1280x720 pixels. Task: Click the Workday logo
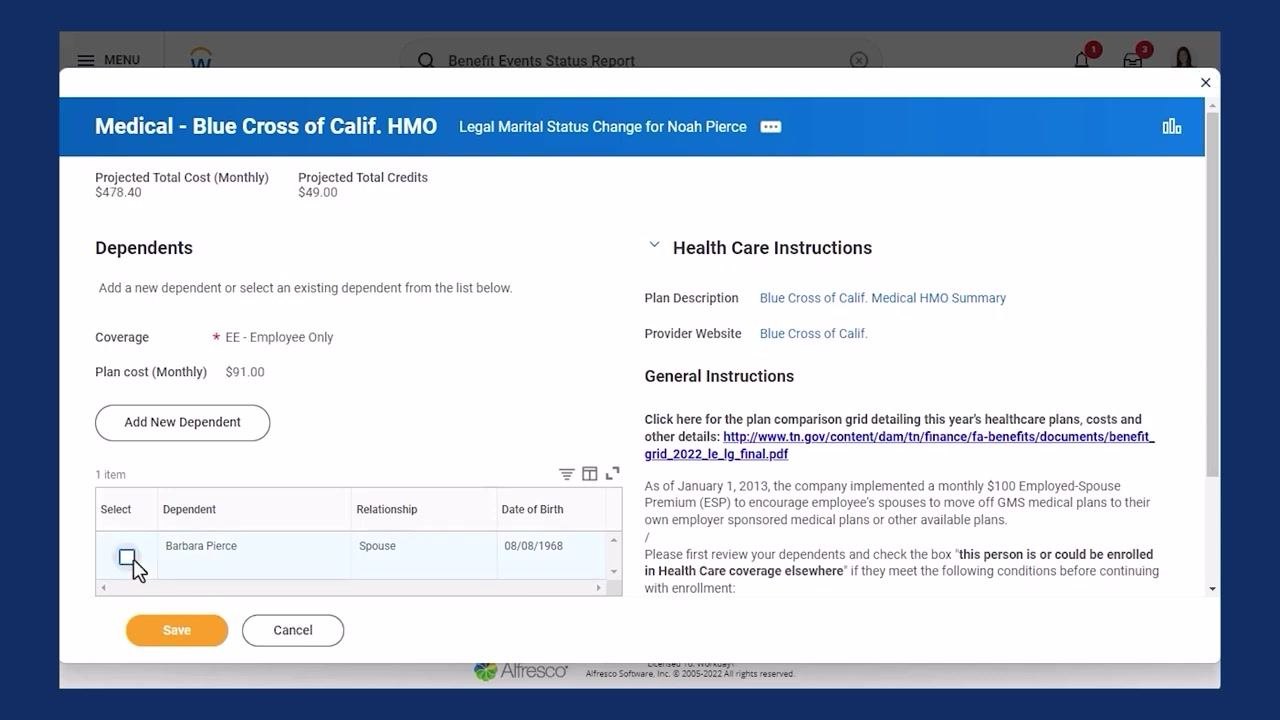click(201, 58)
